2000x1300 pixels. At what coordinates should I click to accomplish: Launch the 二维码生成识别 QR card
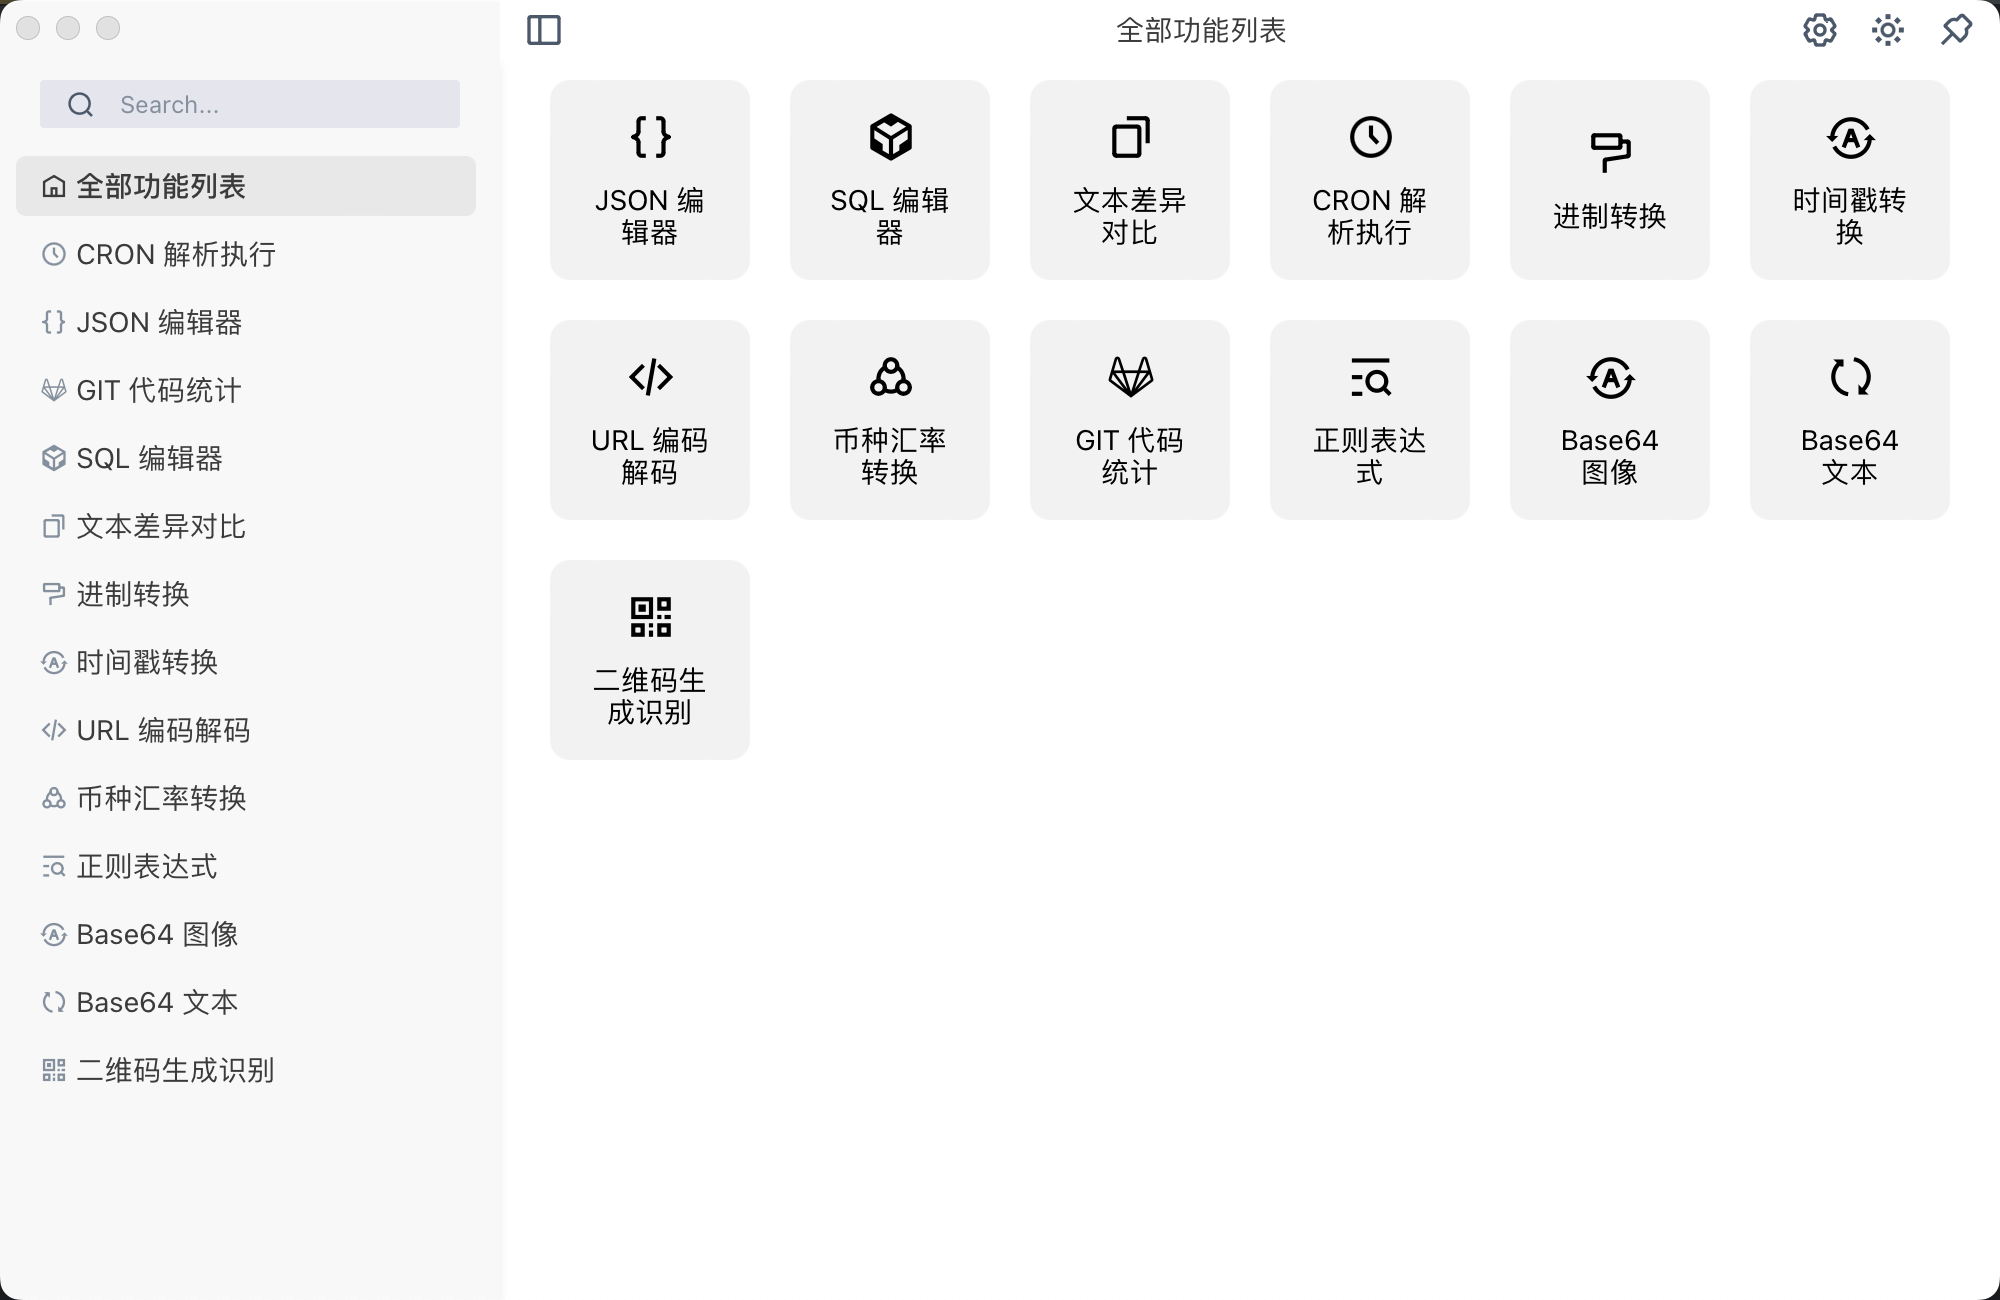tap(650, 660)
